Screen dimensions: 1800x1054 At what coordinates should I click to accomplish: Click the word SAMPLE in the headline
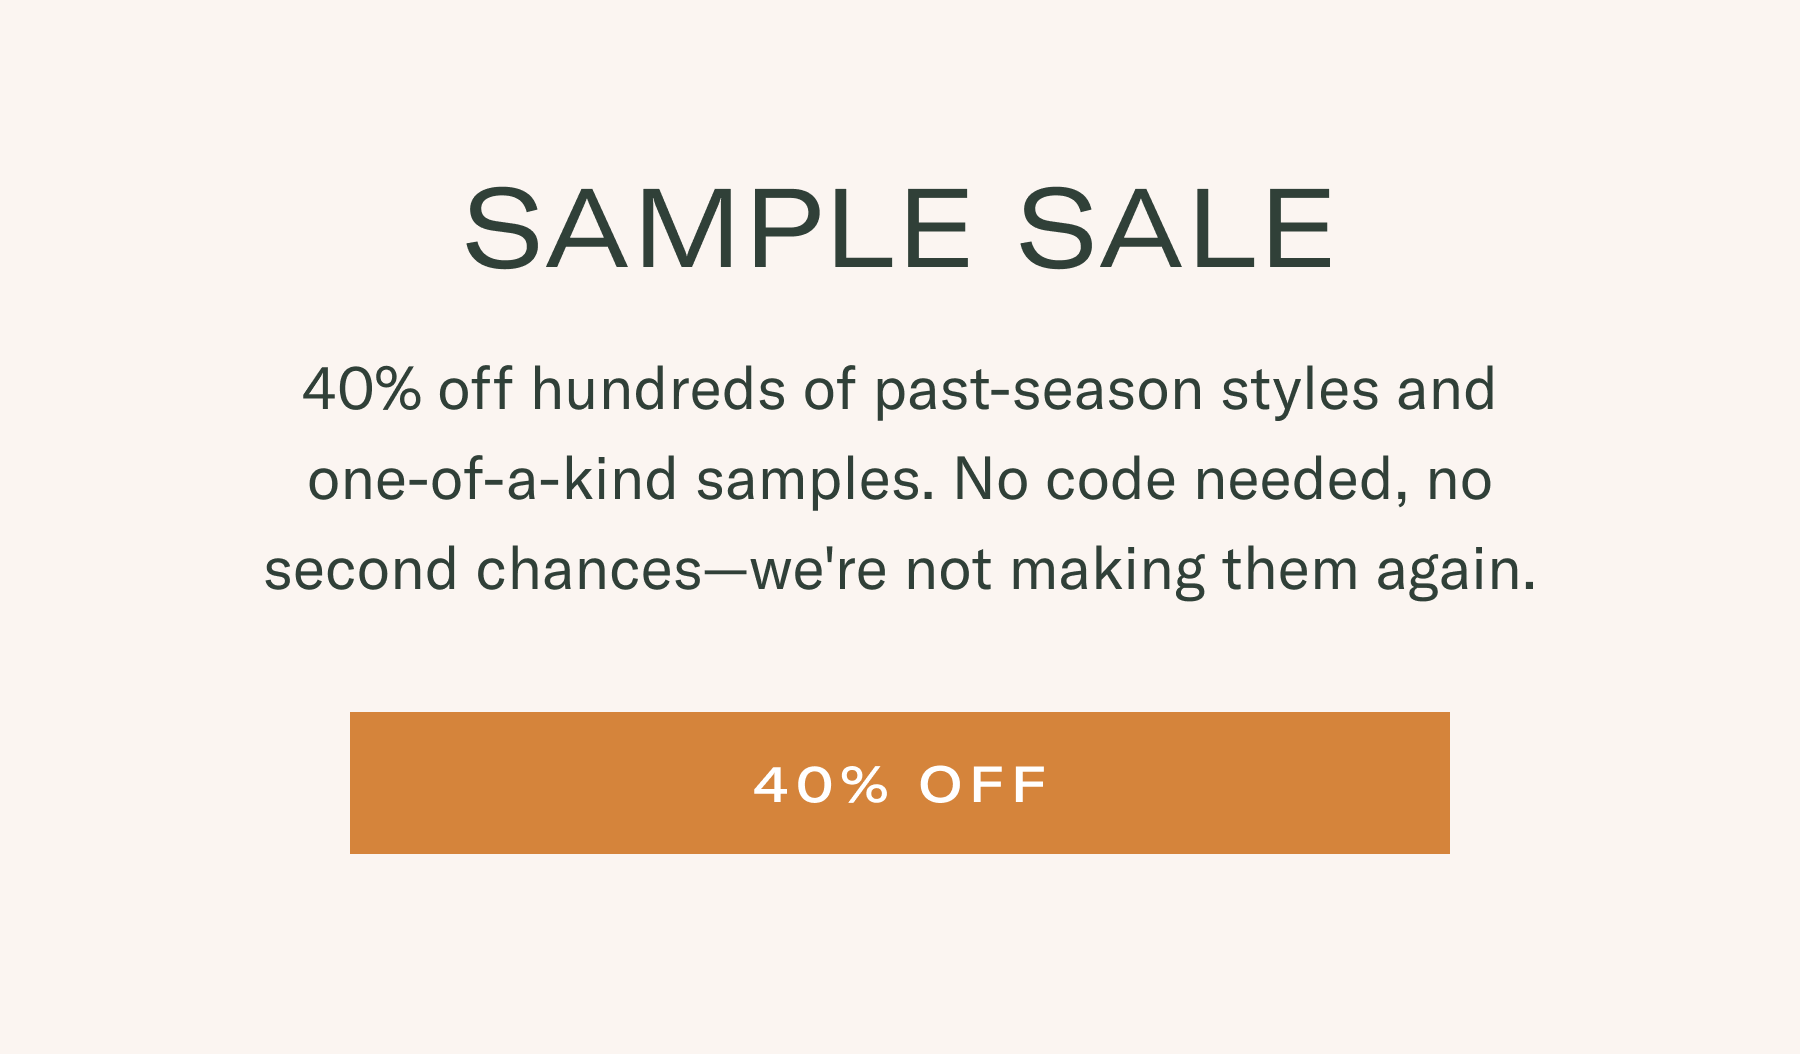click(x=717, y=229)
